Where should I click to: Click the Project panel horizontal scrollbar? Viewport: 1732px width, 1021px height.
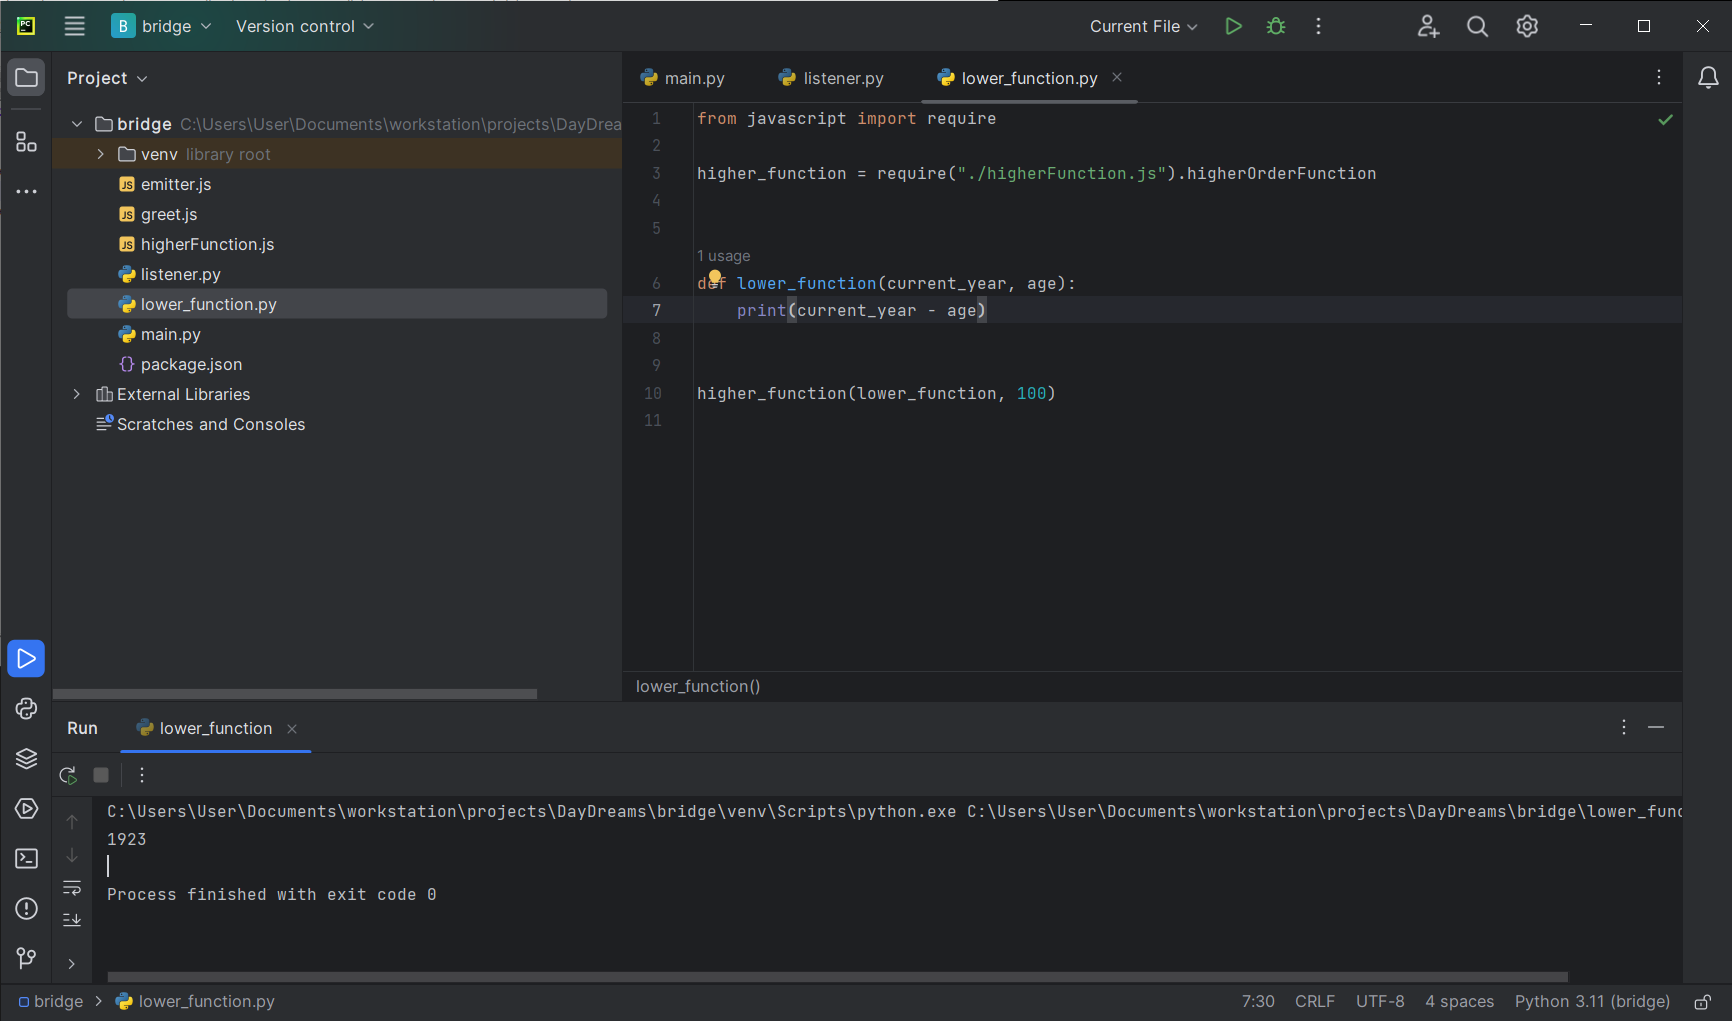295,694
